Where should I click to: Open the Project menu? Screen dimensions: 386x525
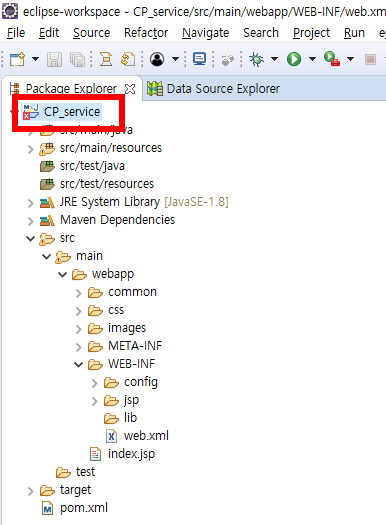point(311,33)
